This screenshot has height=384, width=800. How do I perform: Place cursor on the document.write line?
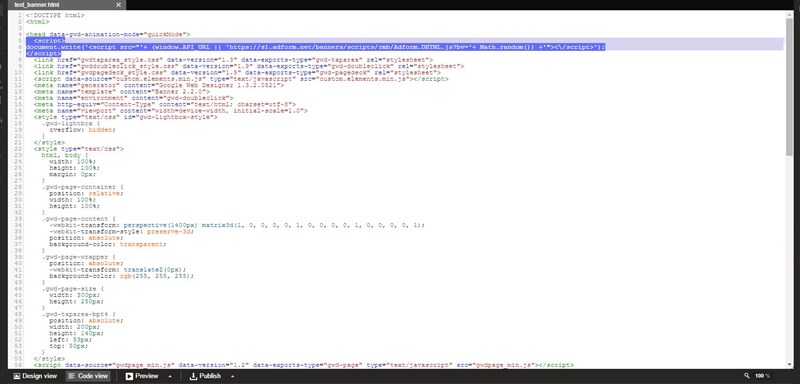[x=316, y=47]
